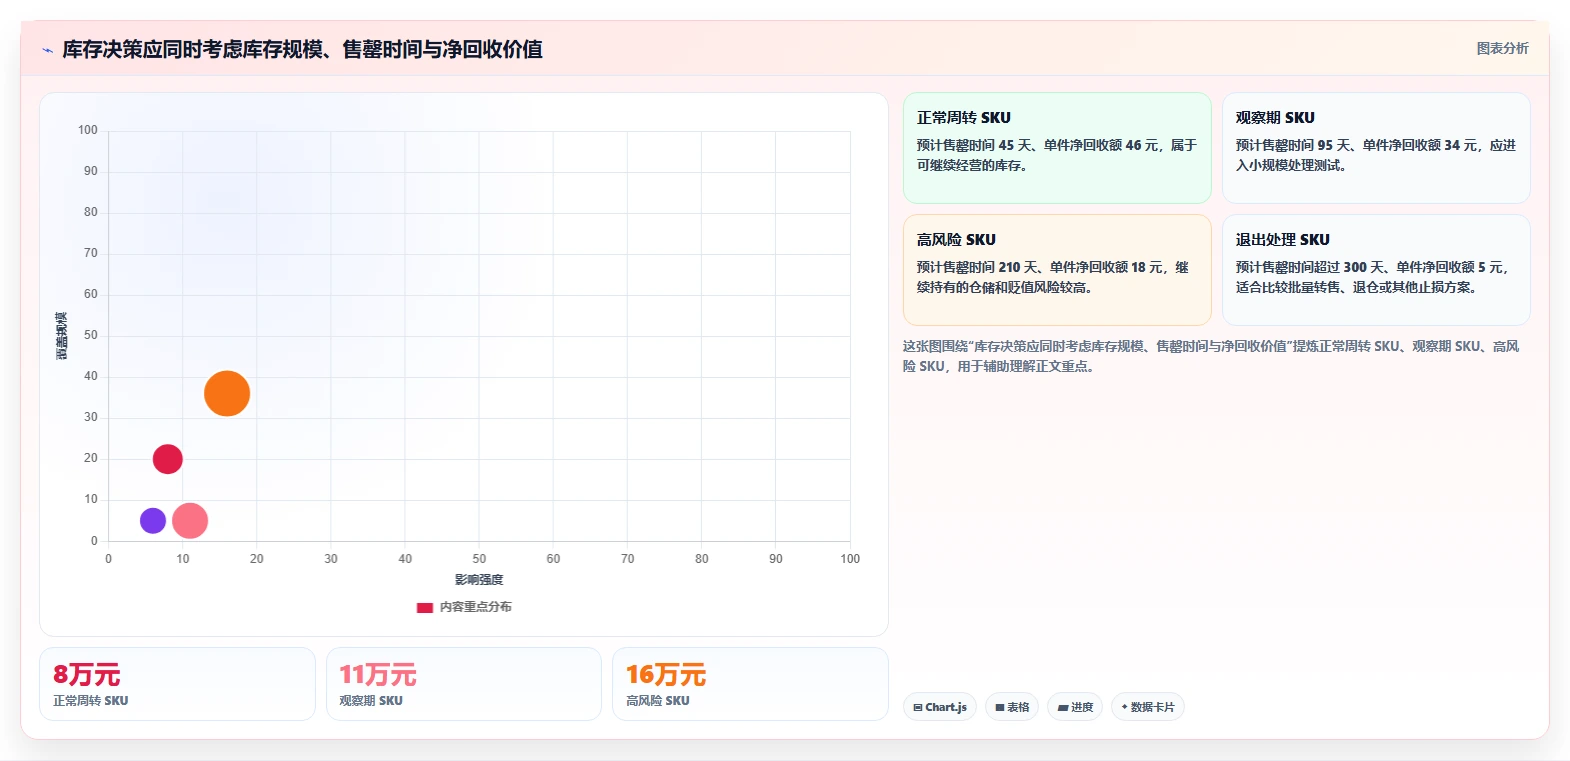Click the 内容重点分布 legend label

pos(475,607)
